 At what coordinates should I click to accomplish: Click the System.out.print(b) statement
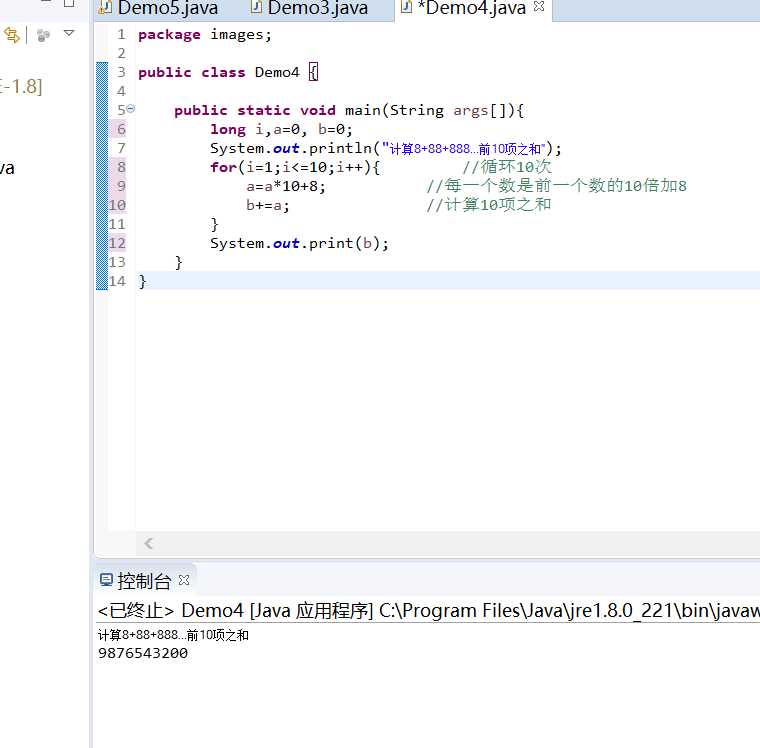point(300,243)
